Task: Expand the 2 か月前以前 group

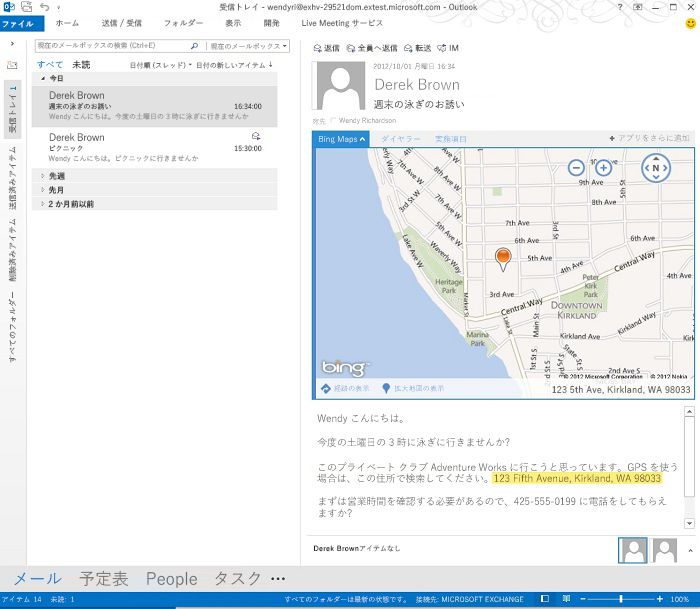Action: (x=43, y=204)
